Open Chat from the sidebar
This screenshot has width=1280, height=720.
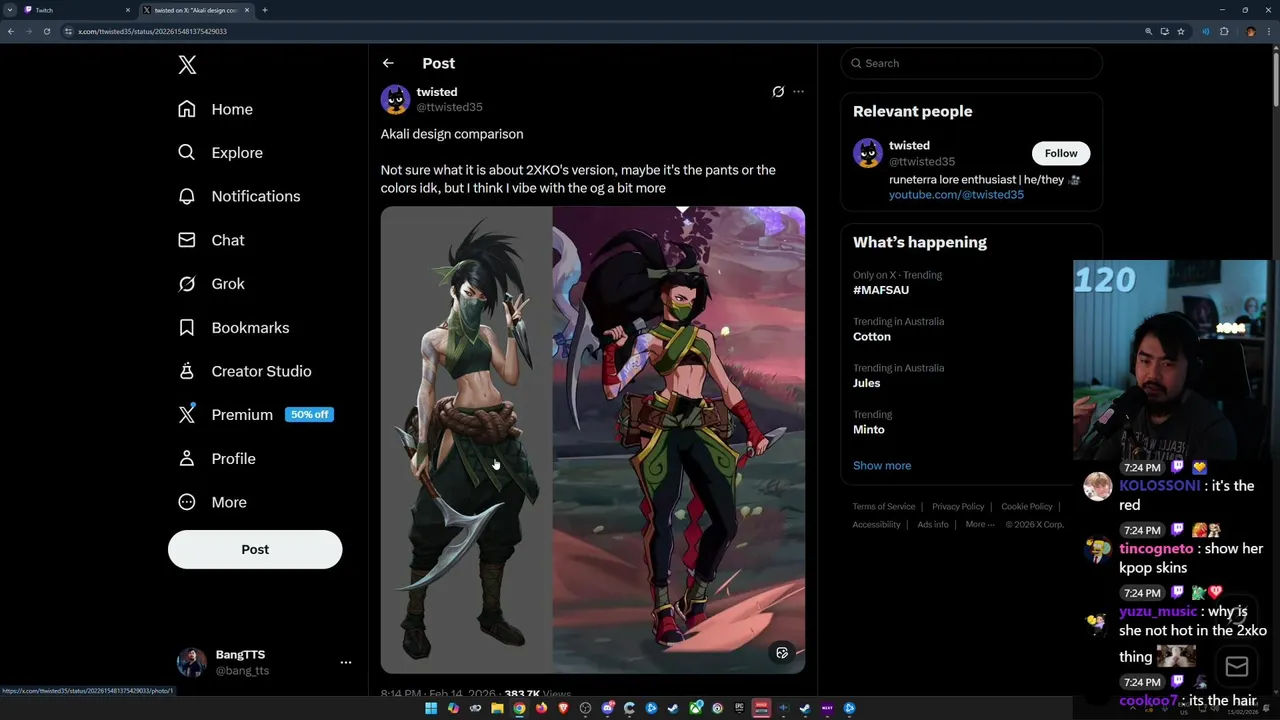[211, 240]
